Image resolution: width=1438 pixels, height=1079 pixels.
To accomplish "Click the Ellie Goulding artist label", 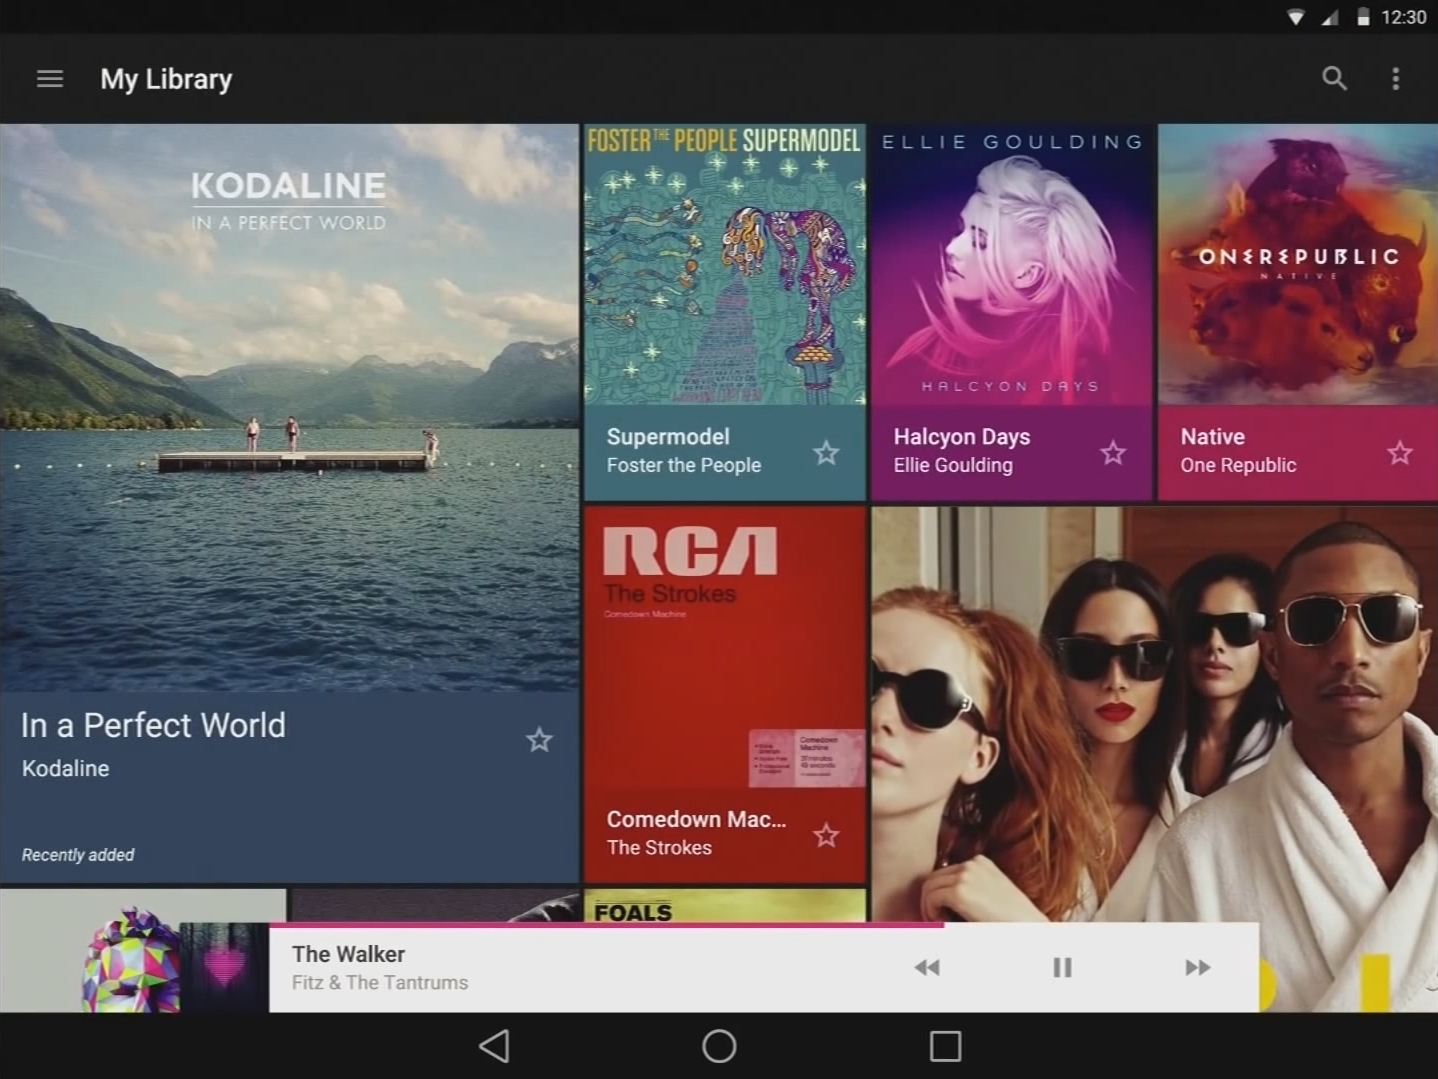I will pos(953,465).
